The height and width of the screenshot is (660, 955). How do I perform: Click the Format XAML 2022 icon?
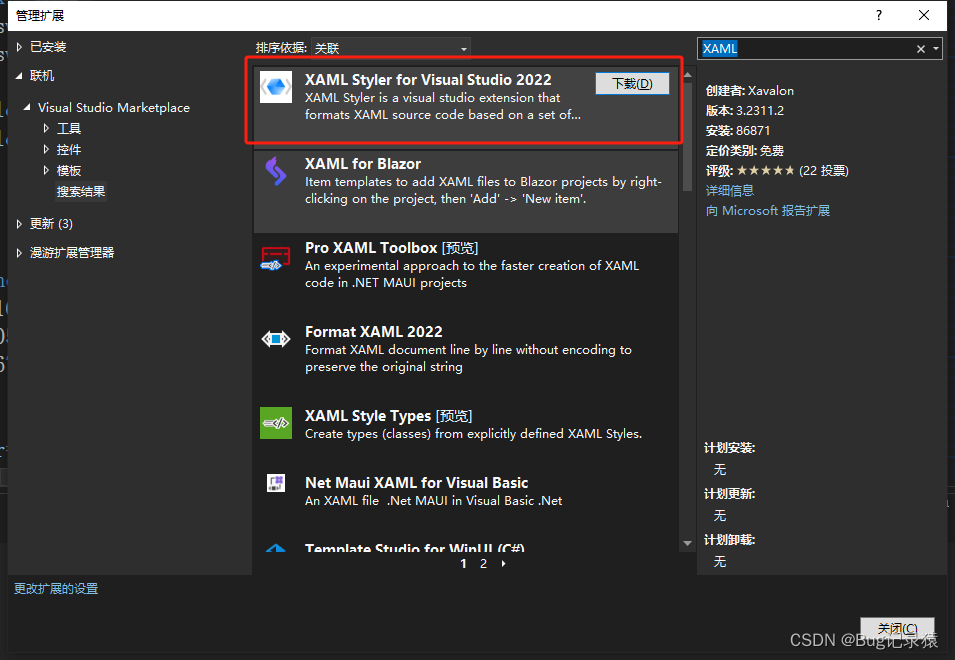coord(276,339)
